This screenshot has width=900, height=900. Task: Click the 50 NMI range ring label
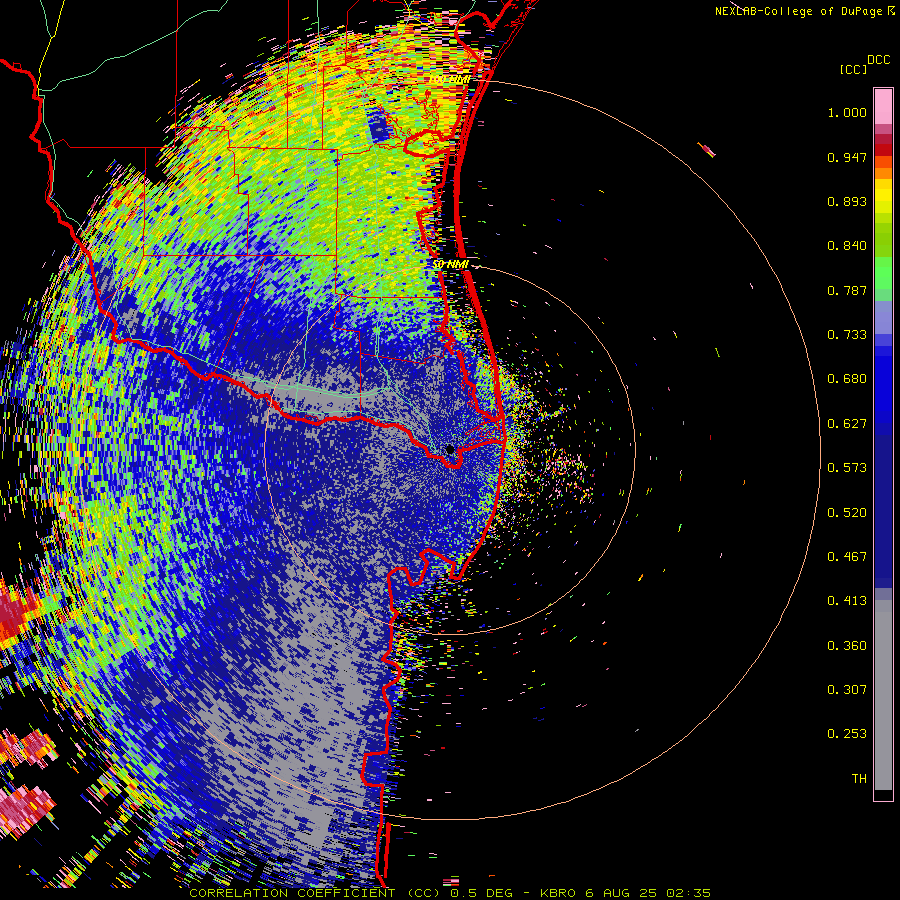(451, 265)
